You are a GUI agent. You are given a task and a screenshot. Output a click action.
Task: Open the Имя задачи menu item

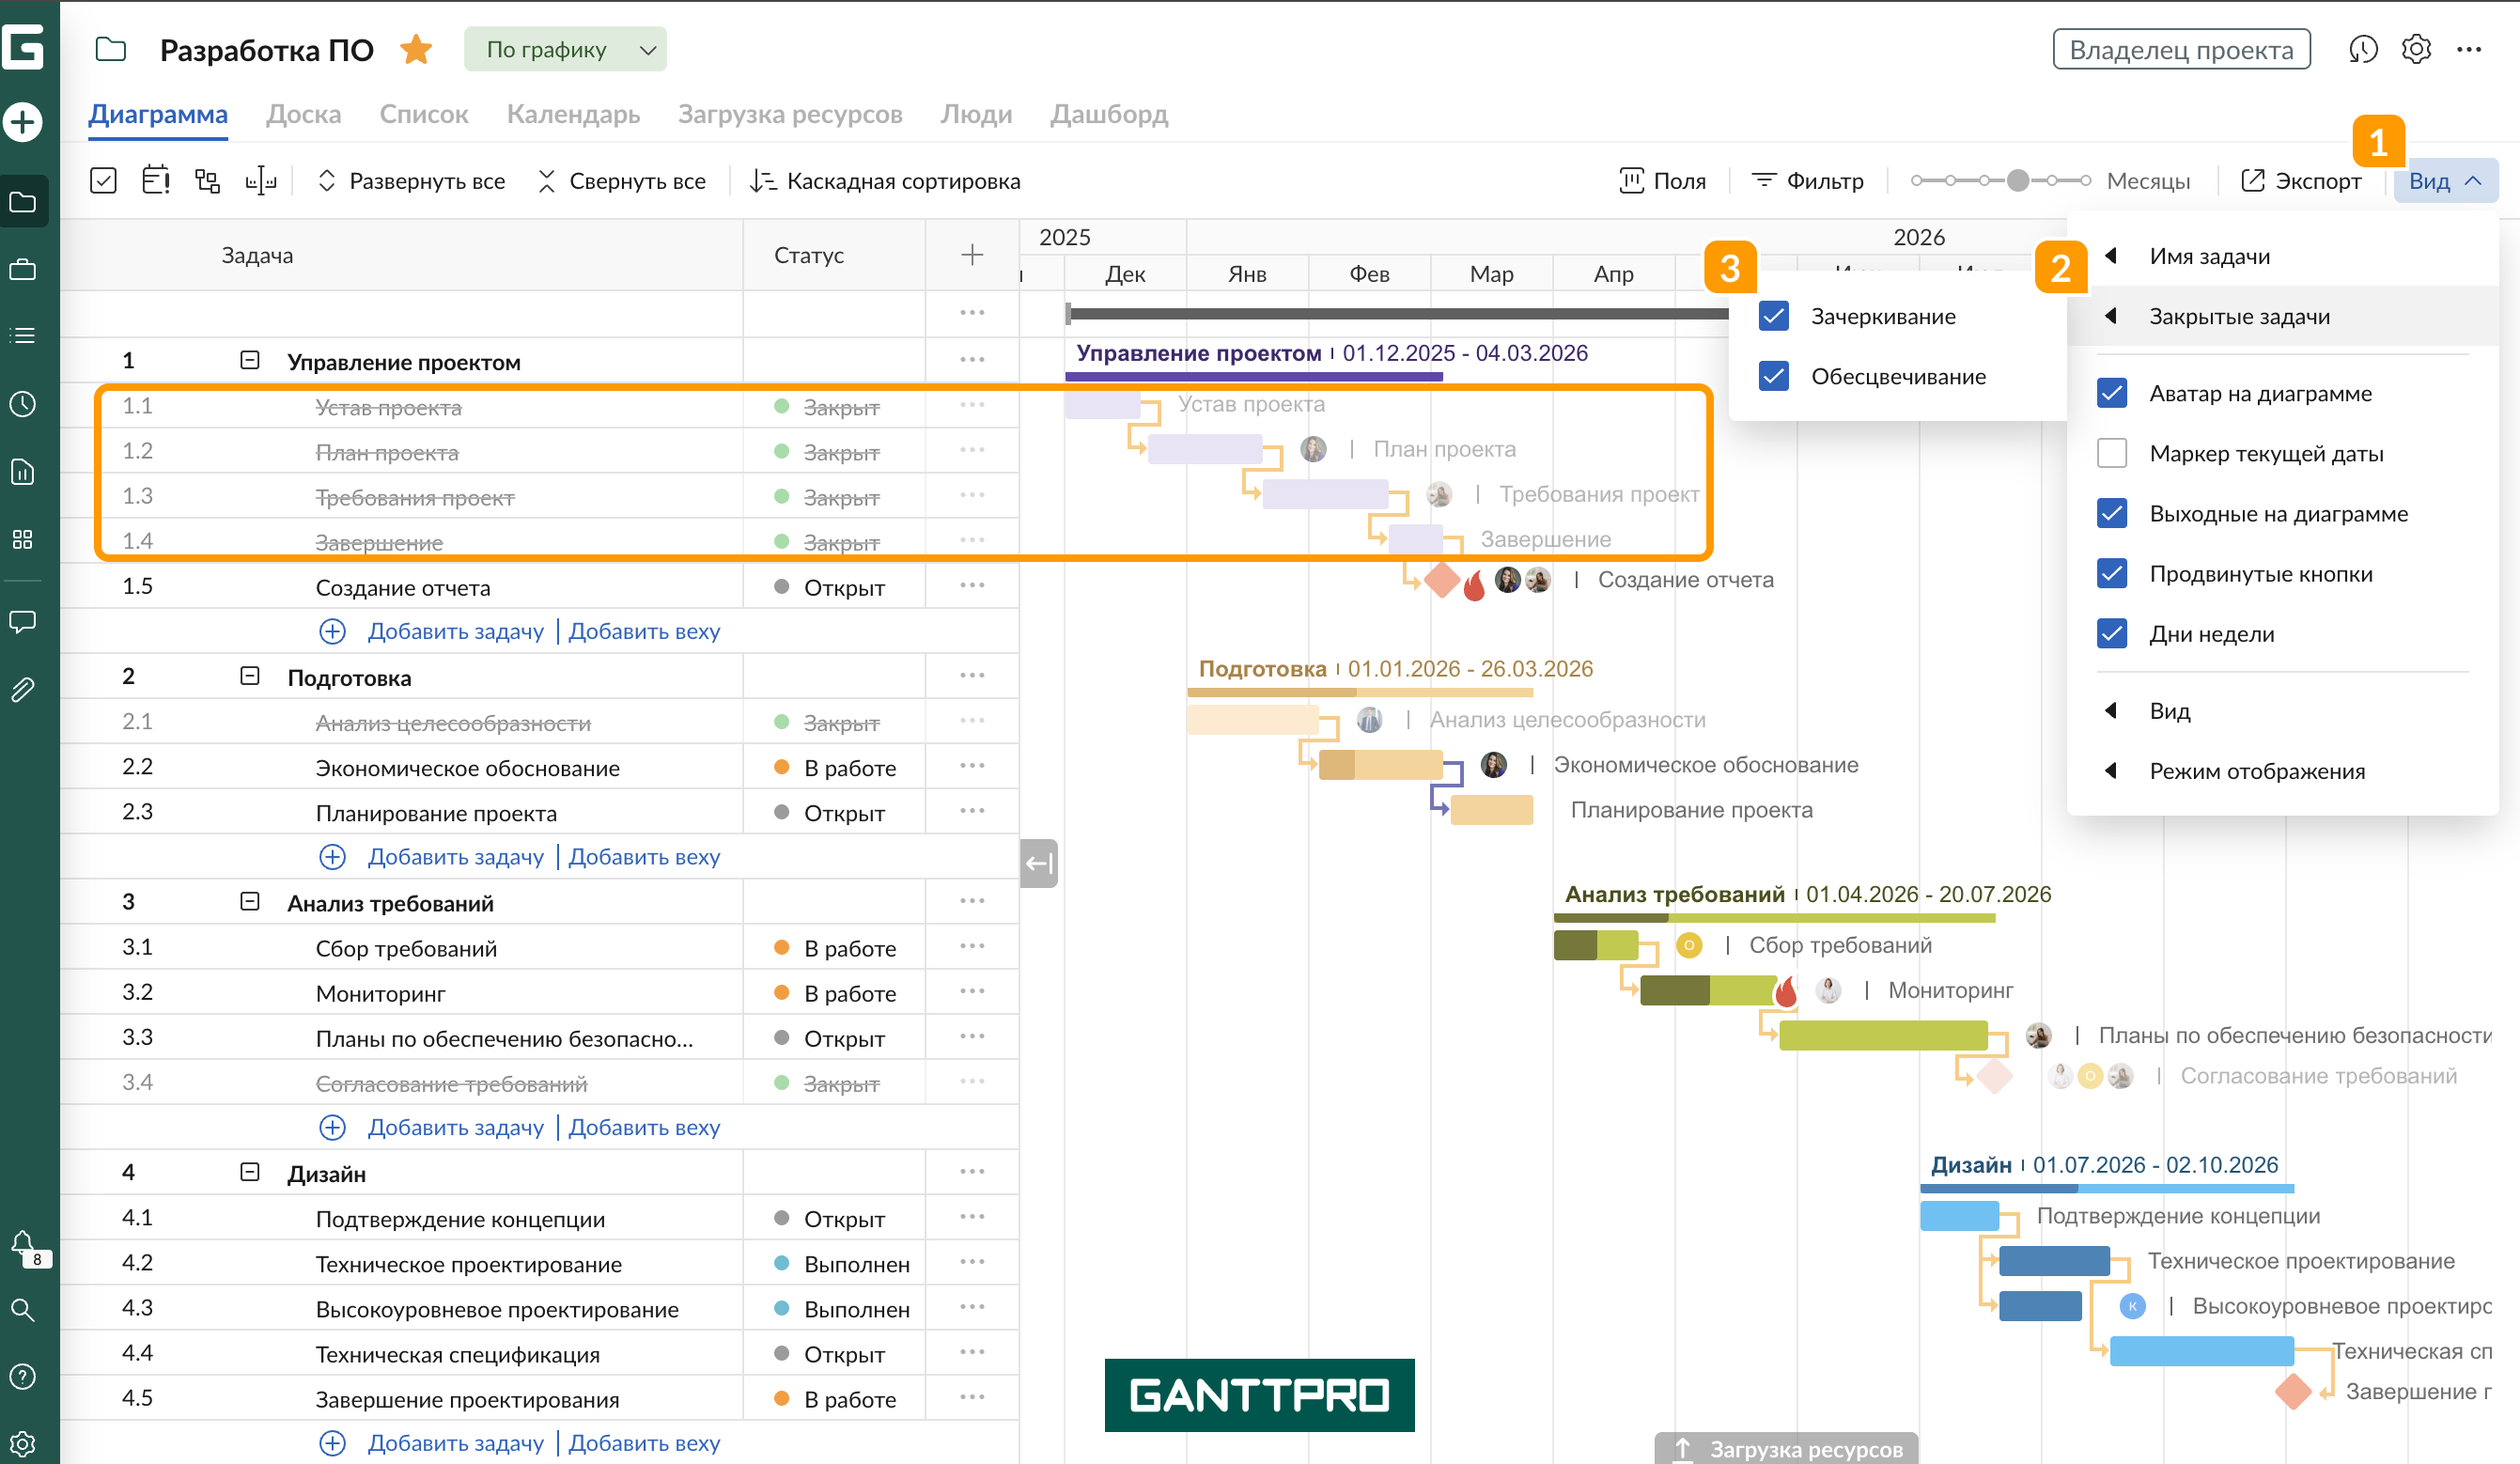2209,256
